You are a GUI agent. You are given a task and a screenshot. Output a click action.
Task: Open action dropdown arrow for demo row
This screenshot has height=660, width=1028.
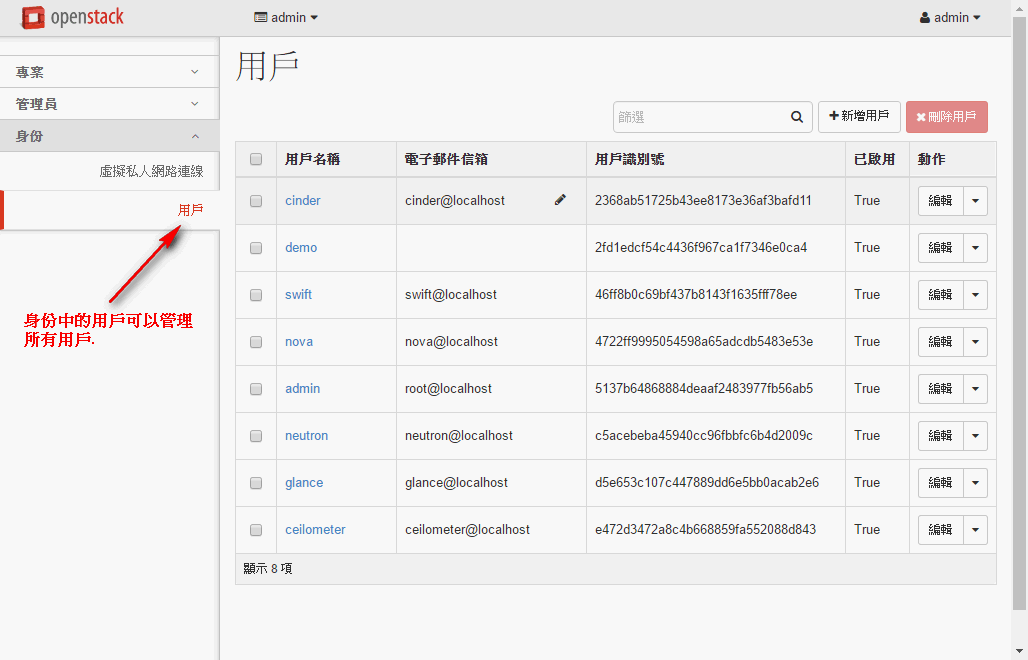pos(976,248)
